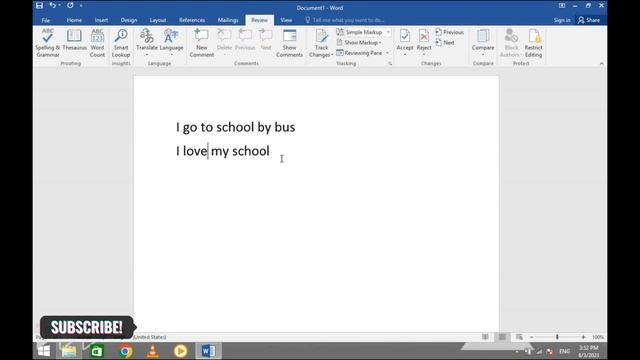Click zoom in plus button

coord(583,337)
